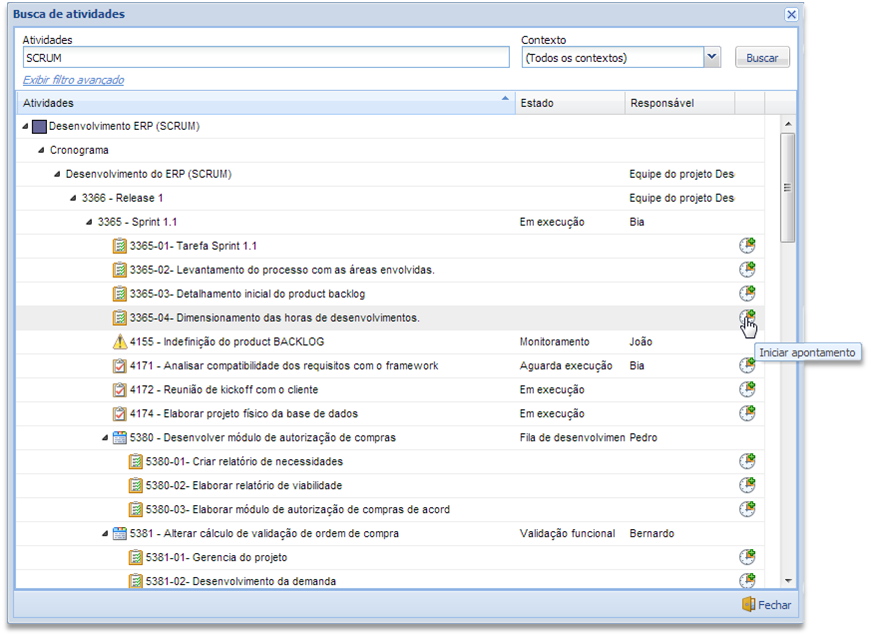Click responsible "Pedro" cell

pos(643,437)
